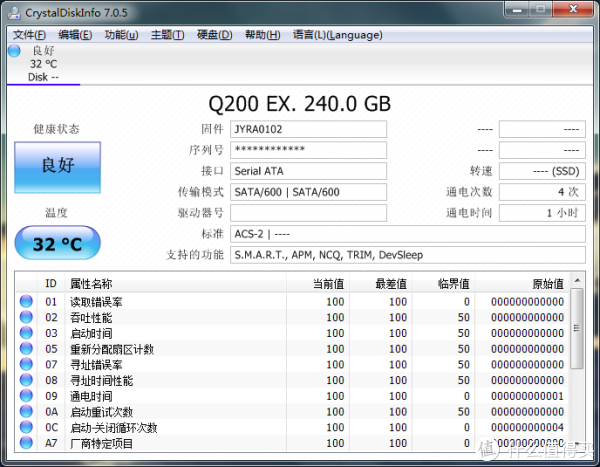Select the blue disk status icon at top
The width and height of the screenshot is (600, 467).
click(x=14, y=51)
